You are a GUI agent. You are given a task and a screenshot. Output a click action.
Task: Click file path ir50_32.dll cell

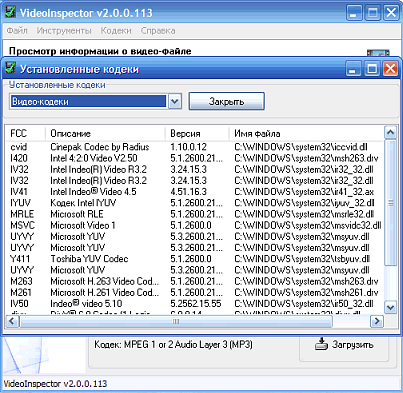(x=304, y=304)
